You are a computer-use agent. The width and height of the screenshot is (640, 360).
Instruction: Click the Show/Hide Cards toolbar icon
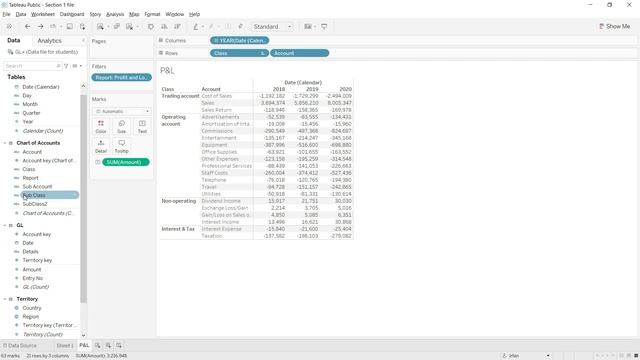pos(308,27)
